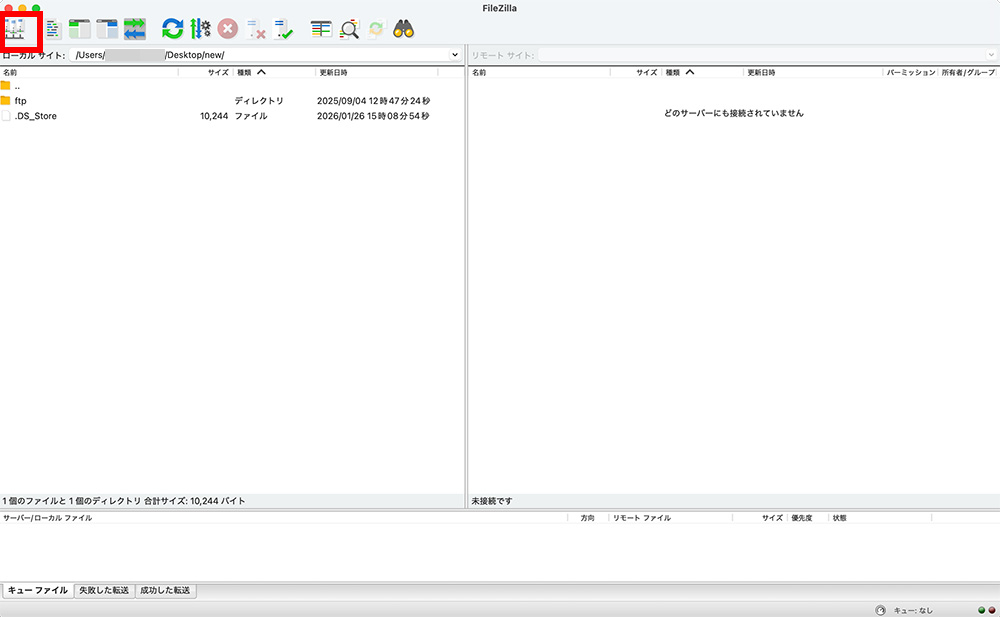Toggle synchronized browsing mode
Image resolution: width=1000 pixels, height=617 pixels.
point(374,28)
